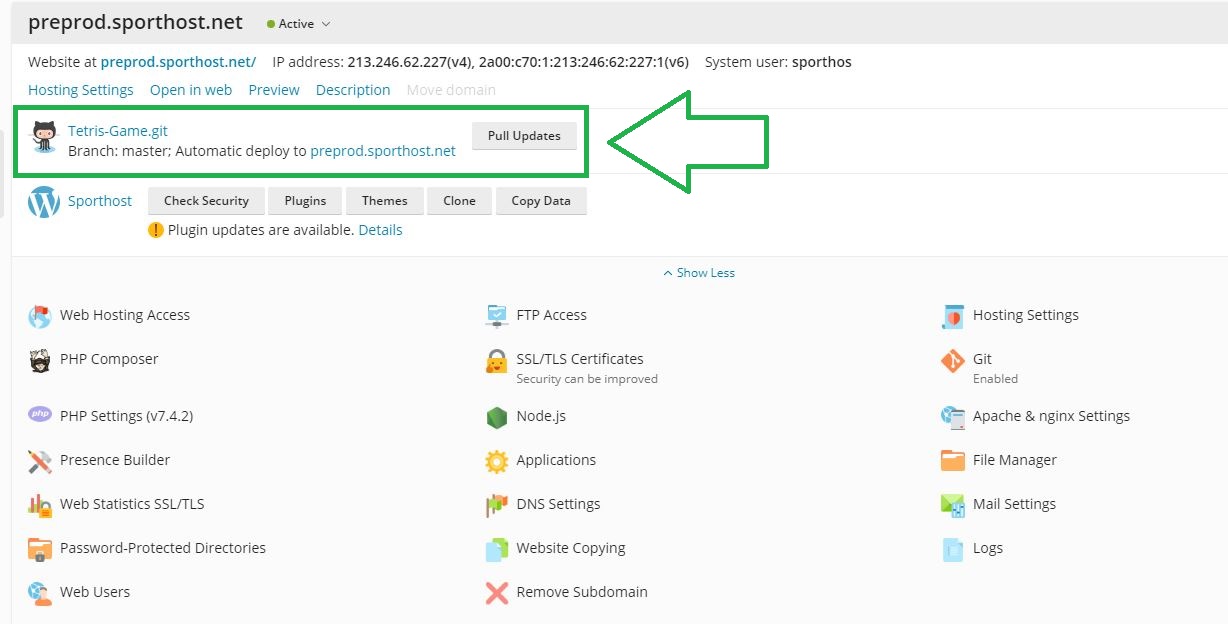Click the Presence Builder tools icon
Screen dimensions: 1228x624
click(x=40, y=461)
